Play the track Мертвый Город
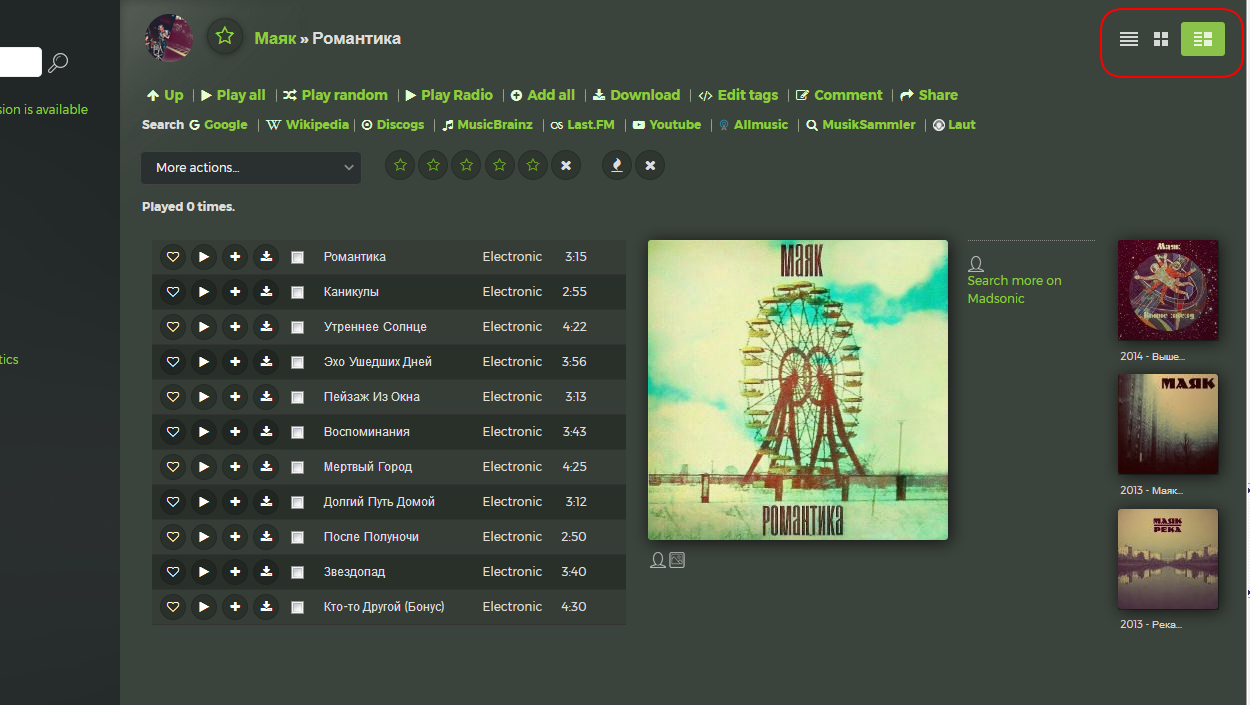 (204, 467)
